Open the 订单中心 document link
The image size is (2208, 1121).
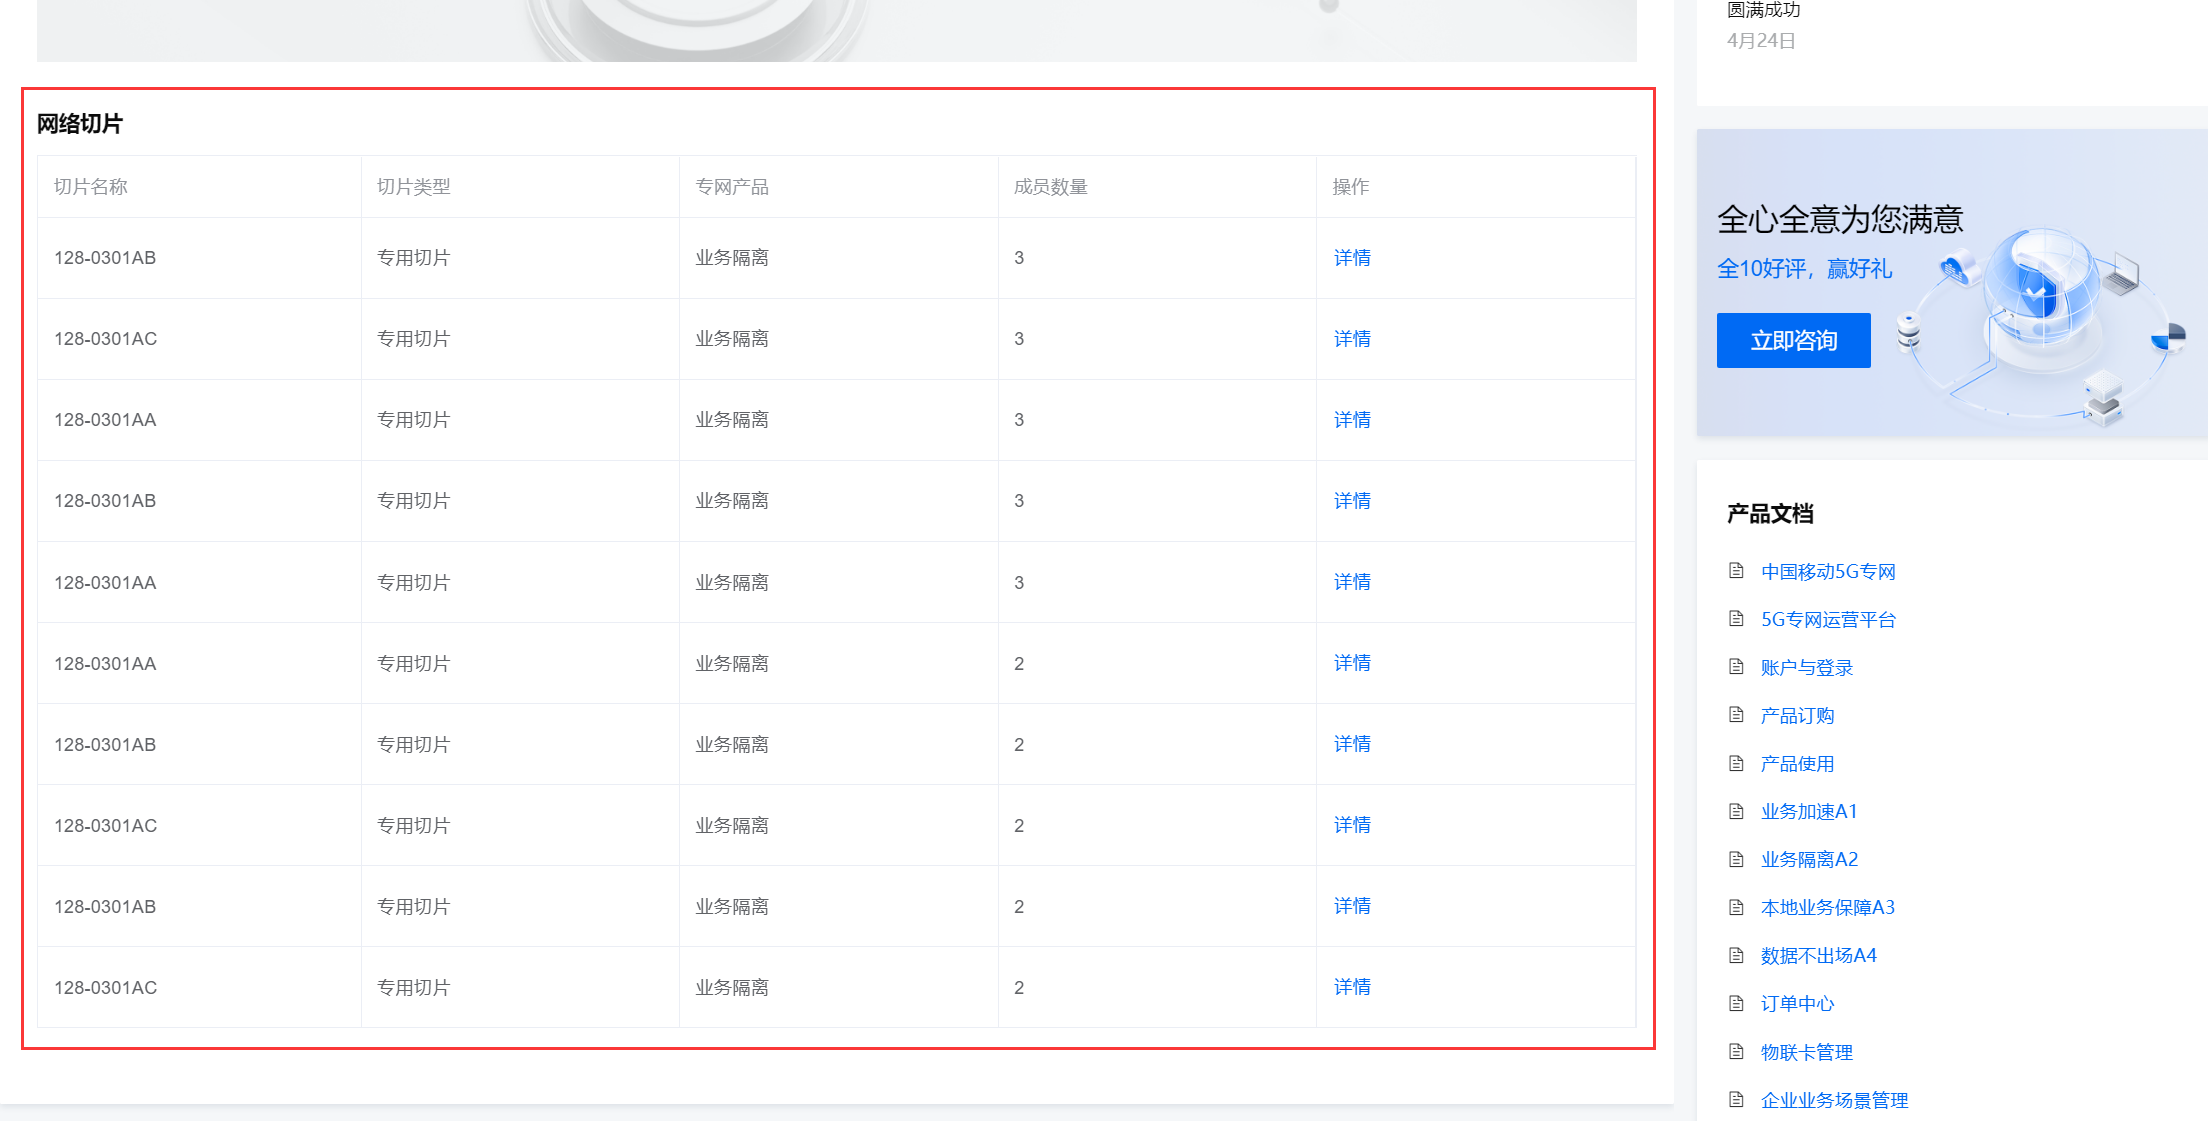click(1797, 1003)
